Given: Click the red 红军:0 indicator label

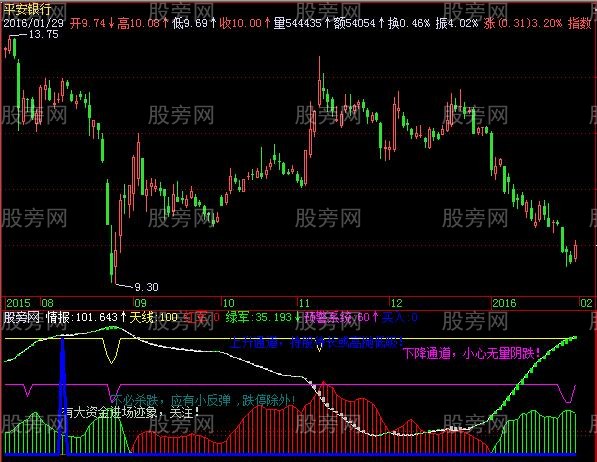Looking at the screenshot, I should [202, 317].
